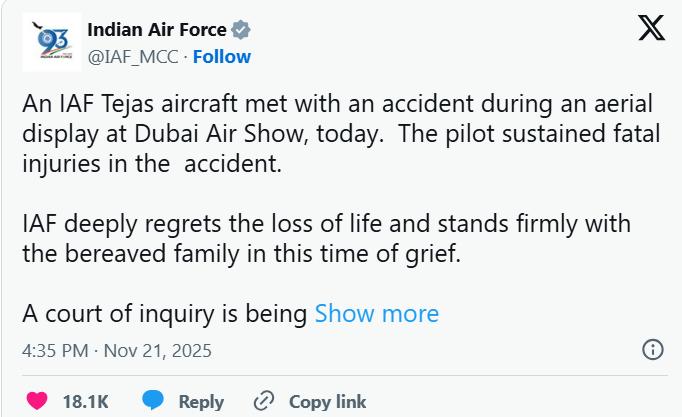Click the "A court of inquiry is being" text
Screen dimensions: 682x417
[164, 314]
